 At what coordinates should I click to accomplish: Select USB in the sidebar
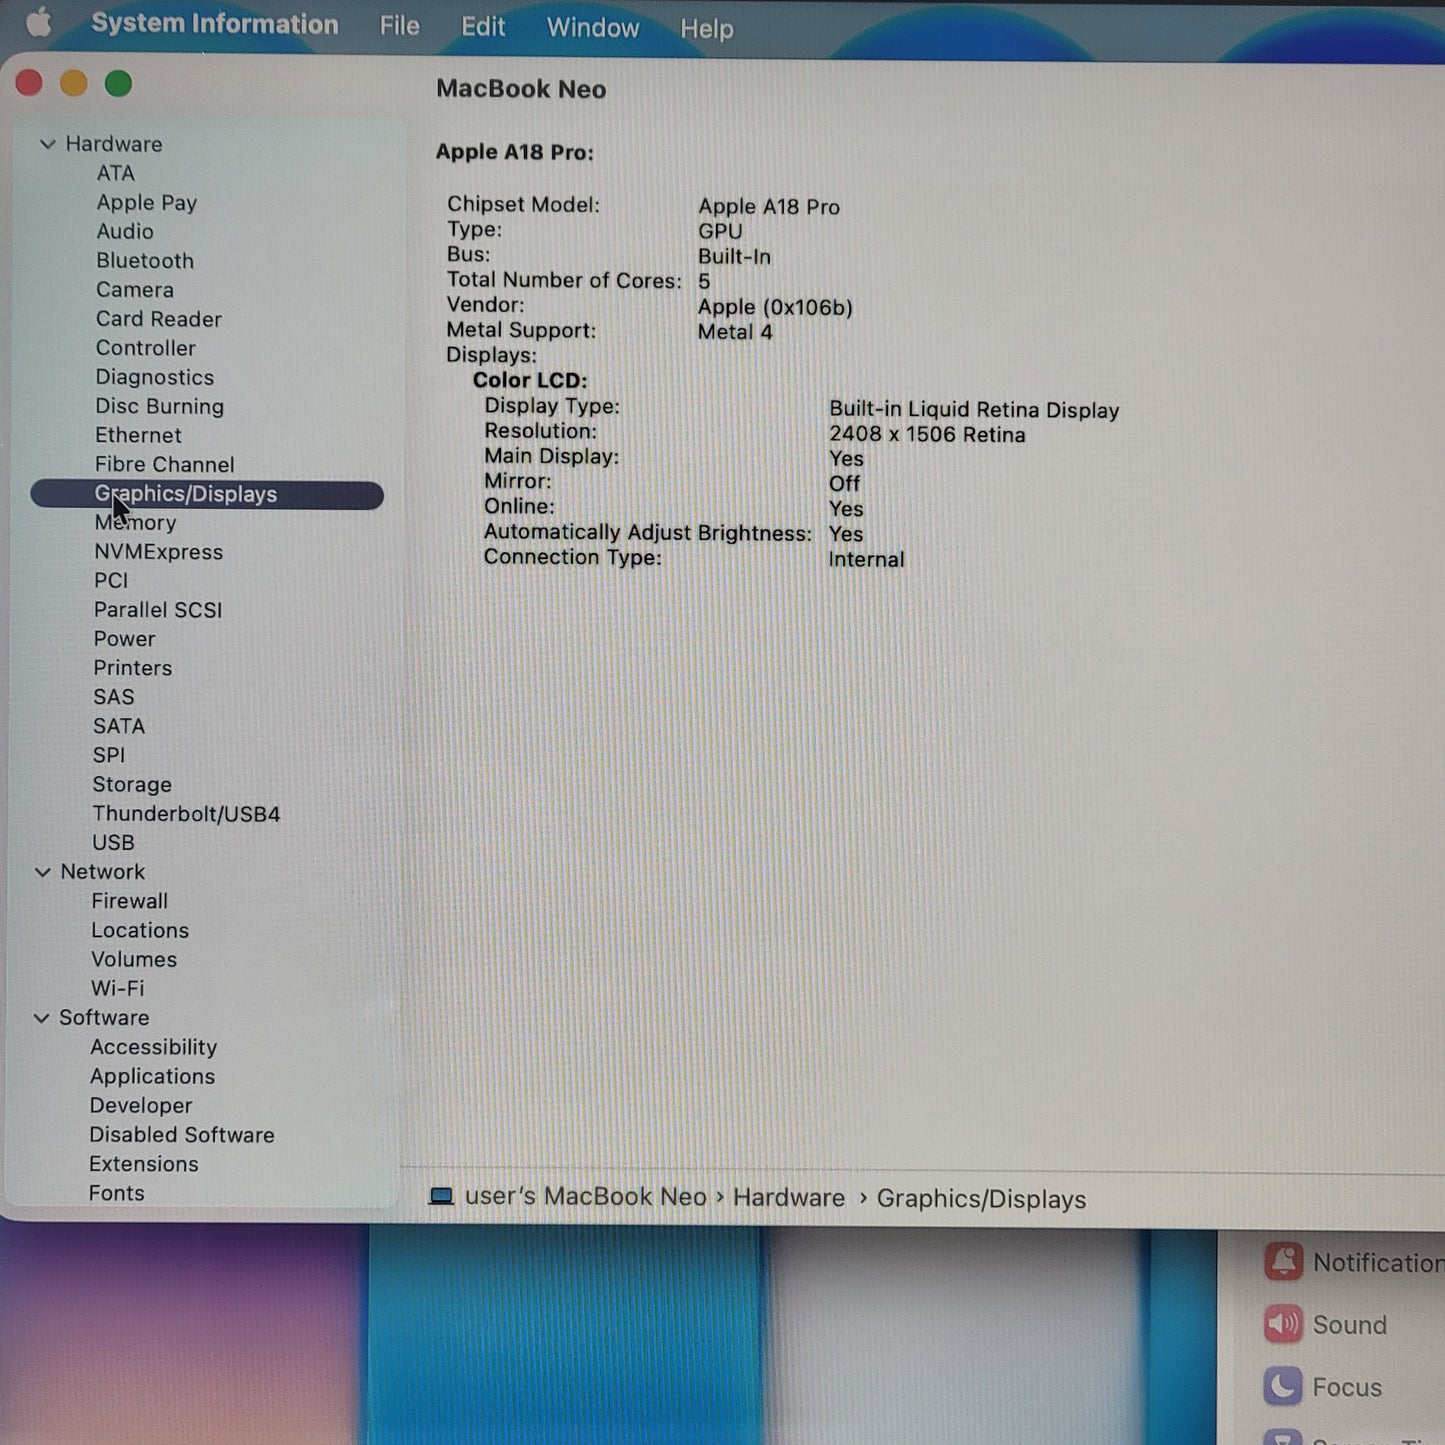(x=113, y=843)
